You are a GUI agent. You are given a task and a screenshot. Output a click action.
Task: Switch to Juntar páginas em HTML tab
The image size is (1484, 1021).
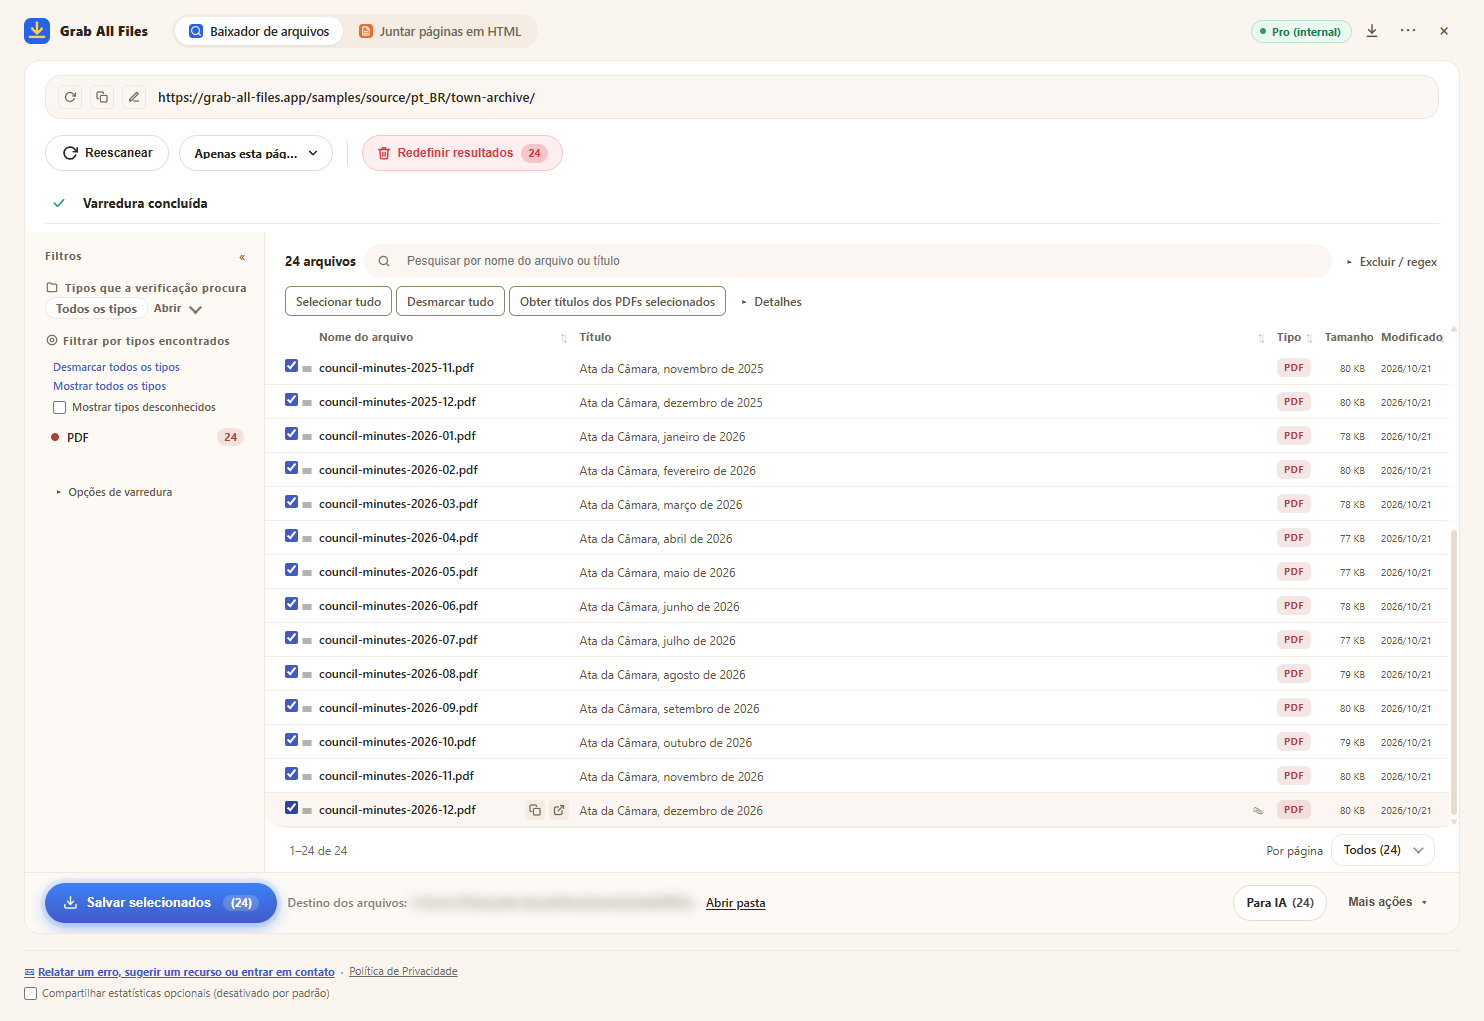point(440,31)
